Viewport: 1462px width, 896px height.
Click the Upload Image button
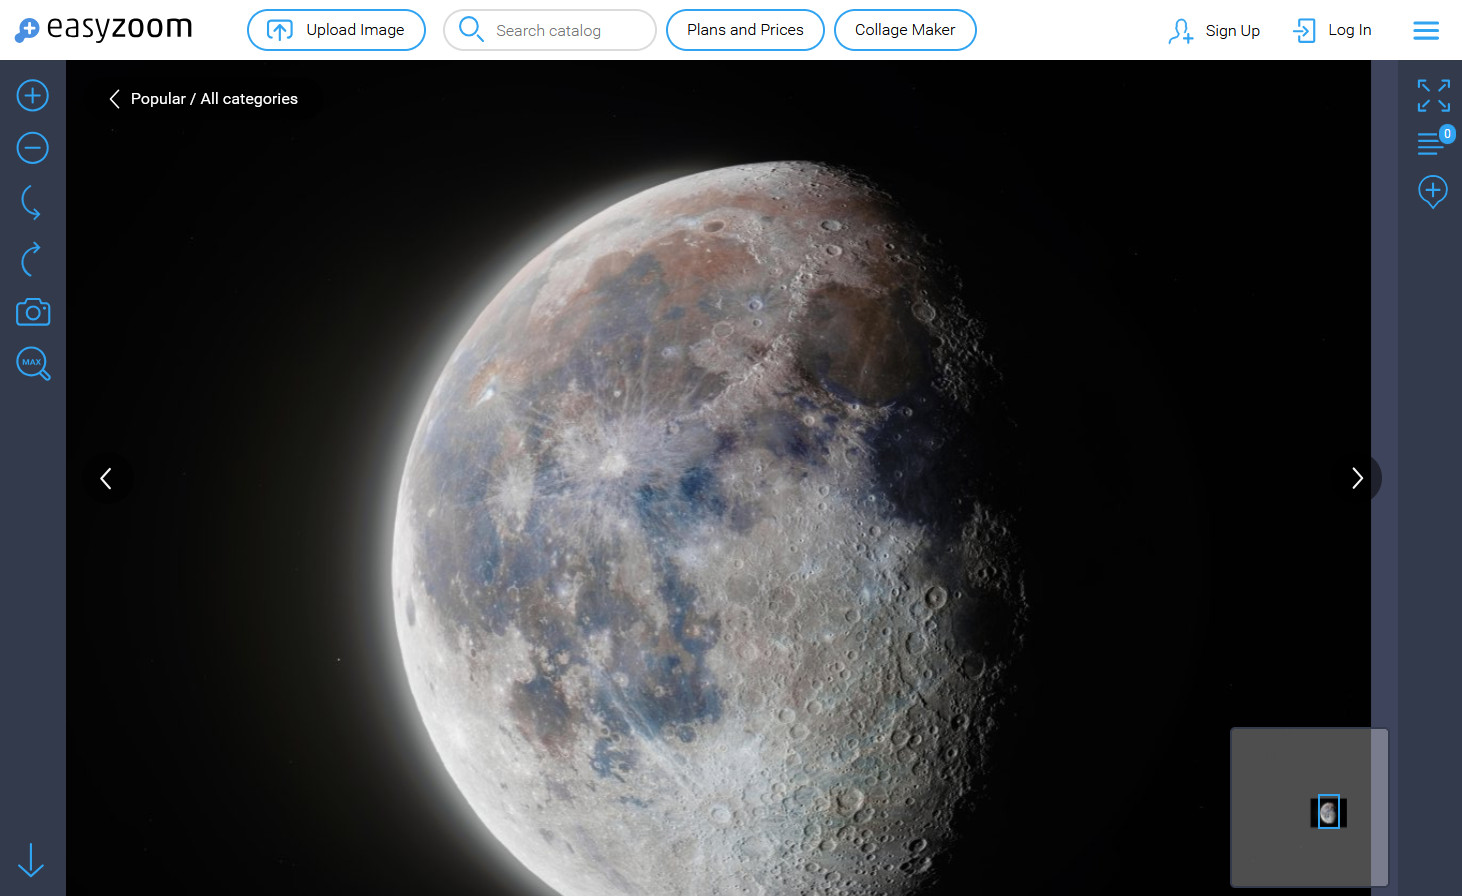pos(336,30)
